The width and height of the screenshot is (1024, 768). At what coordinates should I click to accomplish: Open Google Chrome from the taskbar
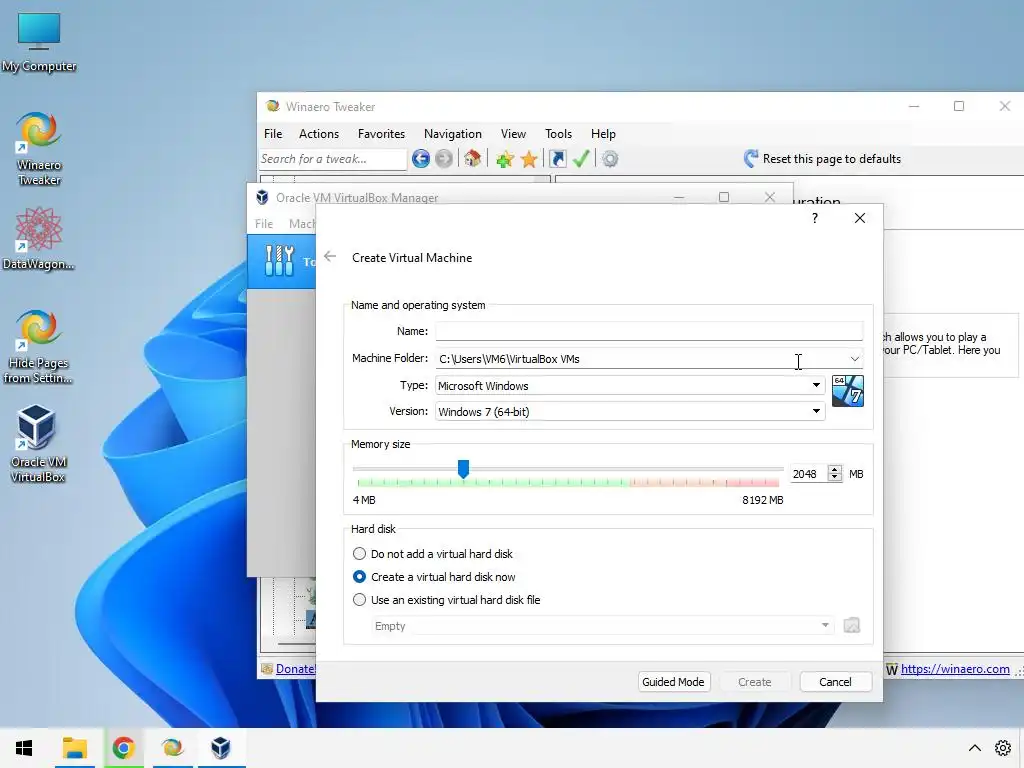(x=123, y=748)
